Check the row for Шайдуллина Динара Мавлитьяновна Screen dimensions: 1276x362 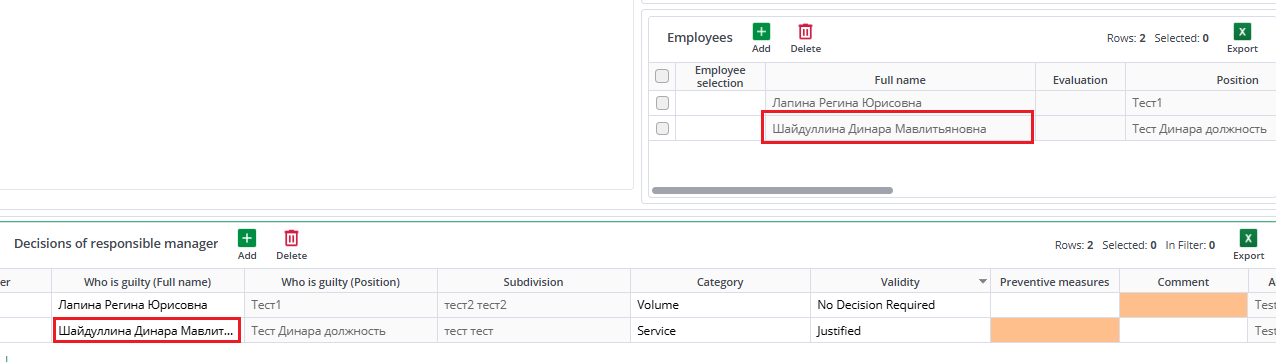[x=662, y=128]
